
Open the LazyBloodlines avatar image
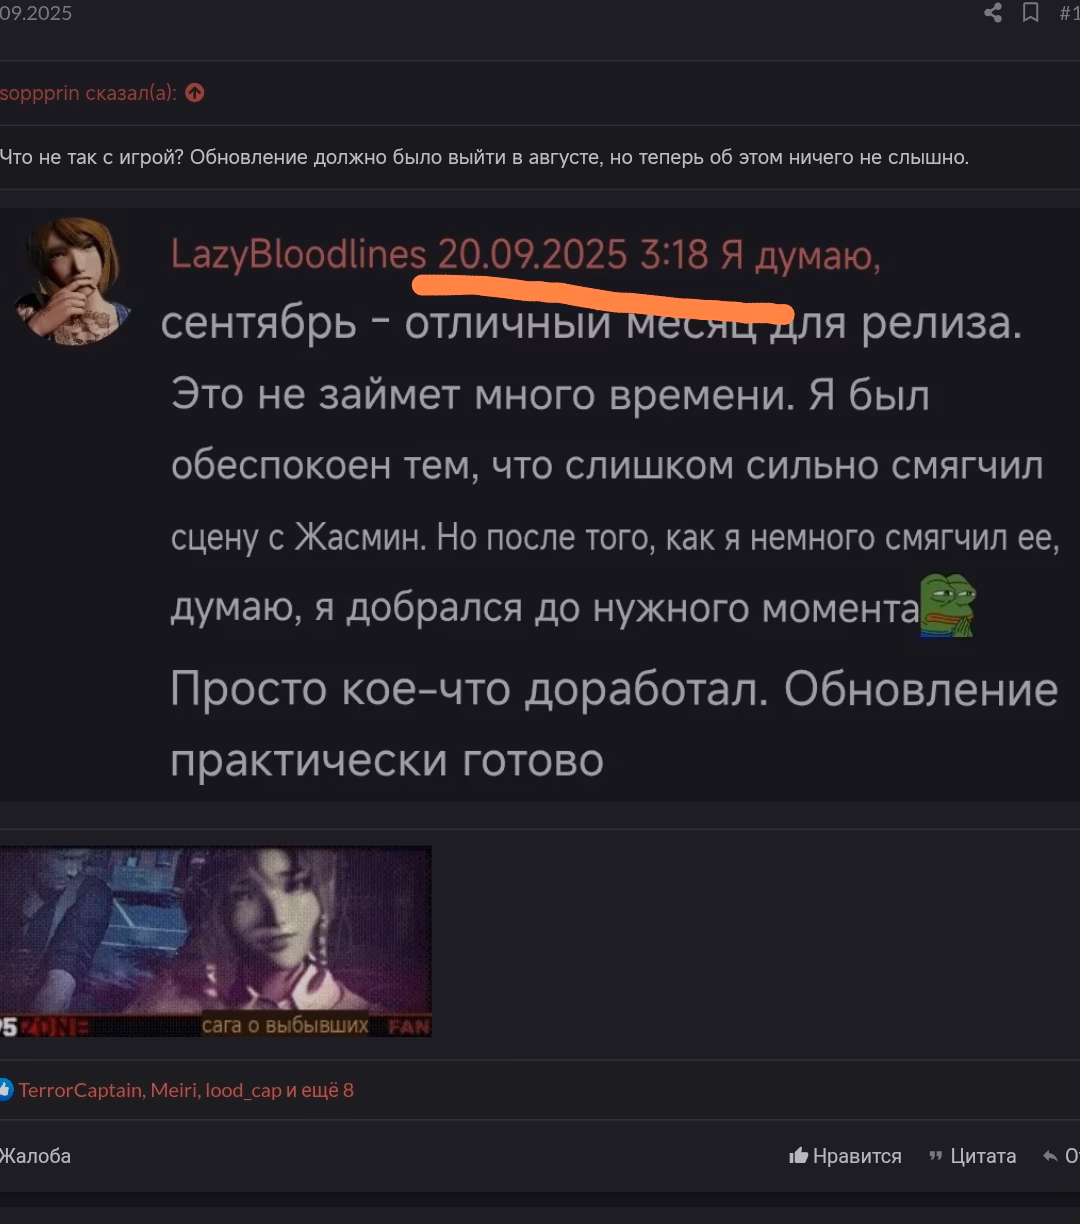[72, 282]
